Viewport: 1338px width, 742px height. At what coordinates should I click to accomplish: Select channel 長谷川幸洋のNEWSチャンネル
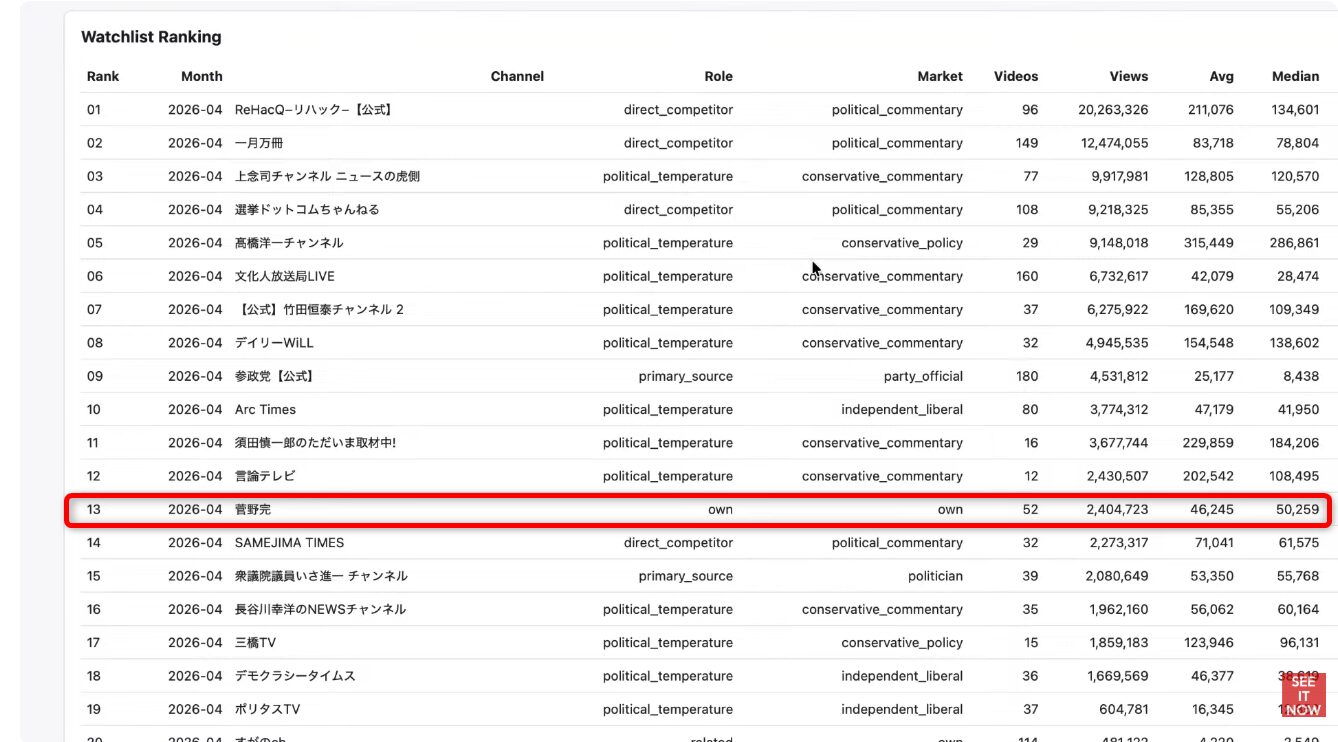pos(320,610)
